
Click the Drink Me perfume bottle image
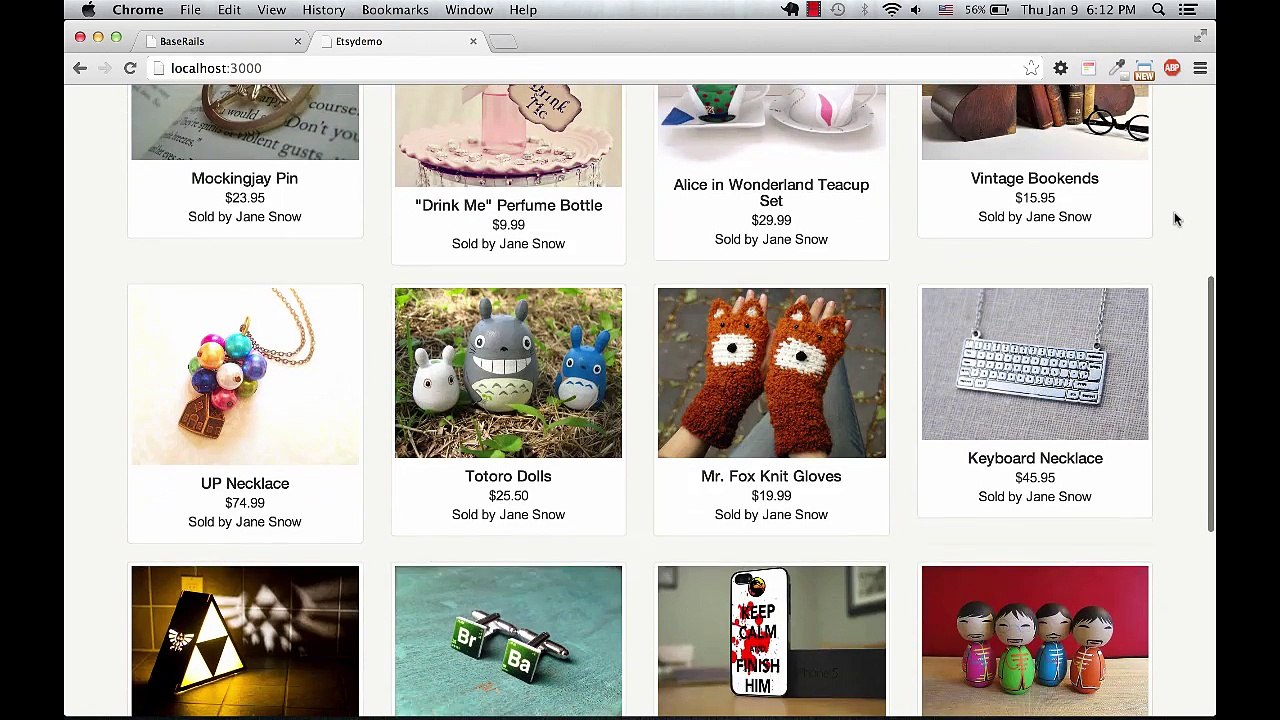tap(508, 135)
